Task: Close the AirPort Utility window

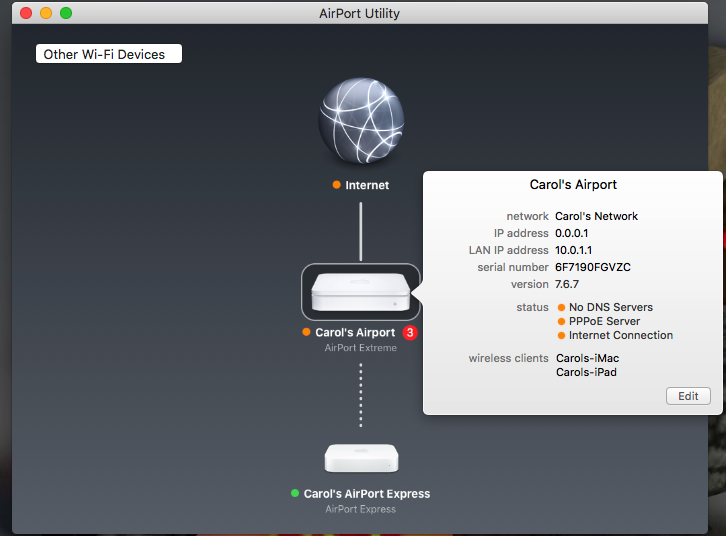Action: (26, 13)
